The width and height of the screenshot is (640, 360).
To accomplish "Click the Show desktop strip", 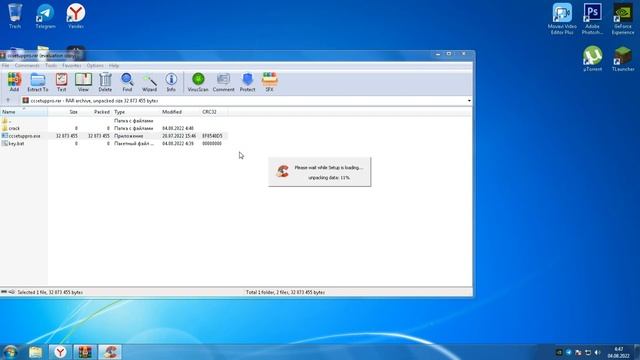I will click(x=637, y=352).
